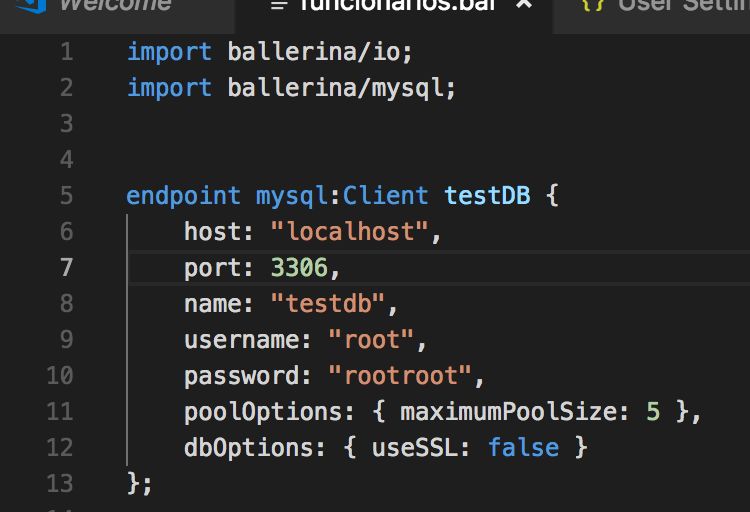Click the import keyword on line 2
750x512 pixels.
[x=169, y=88]
